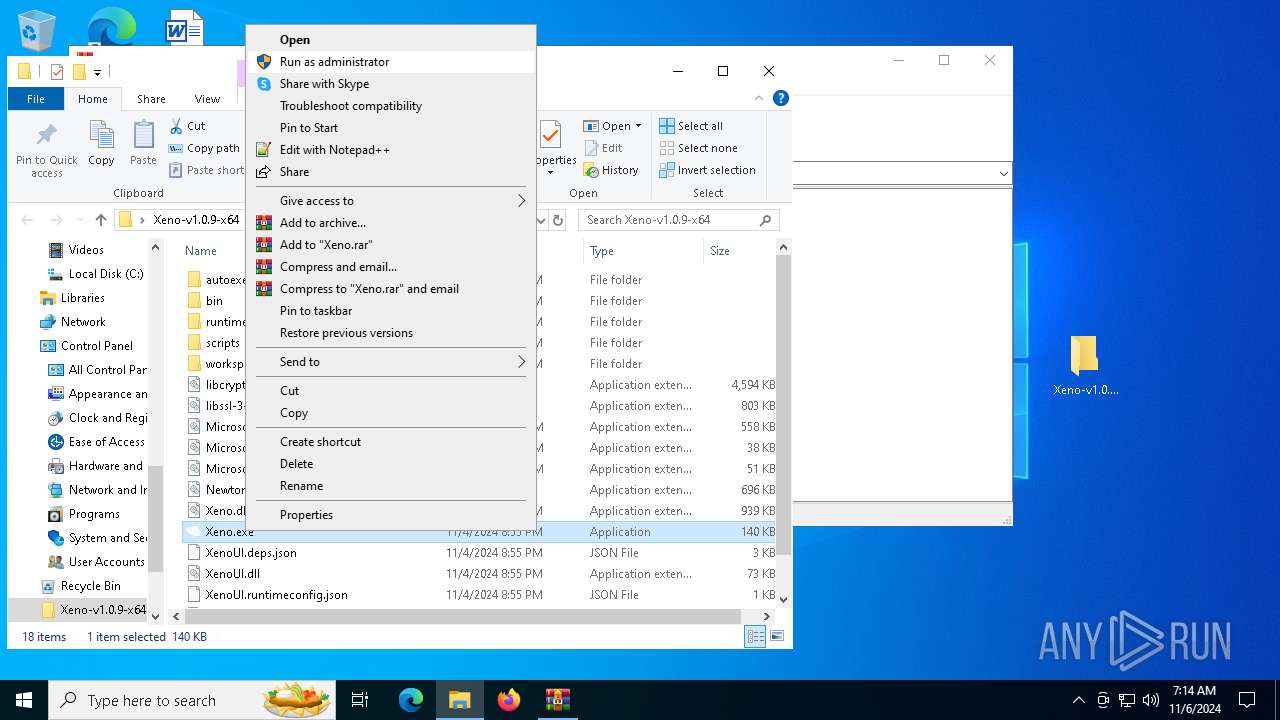
Task: Show hidden system tray icons
Action: [1078, 700]
